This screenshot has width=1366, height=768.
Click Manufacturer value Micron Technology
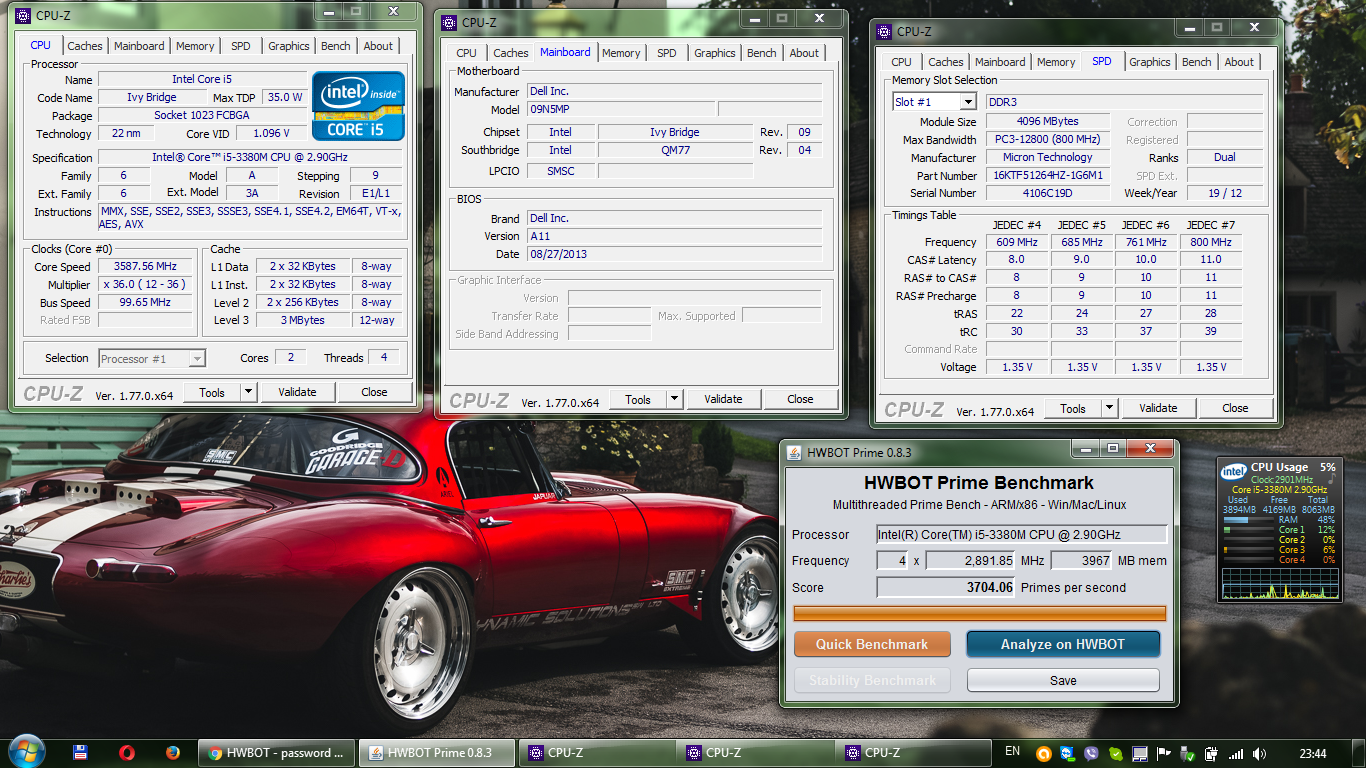pyautogui.click(x=1047, y=157)
